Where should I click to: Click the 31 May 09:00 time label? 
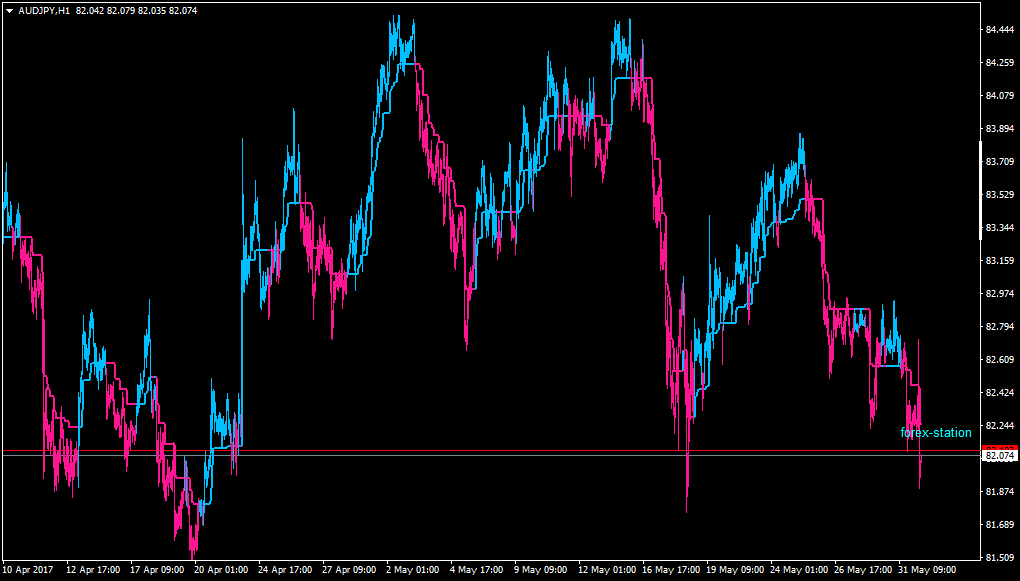tap(926, 569)
